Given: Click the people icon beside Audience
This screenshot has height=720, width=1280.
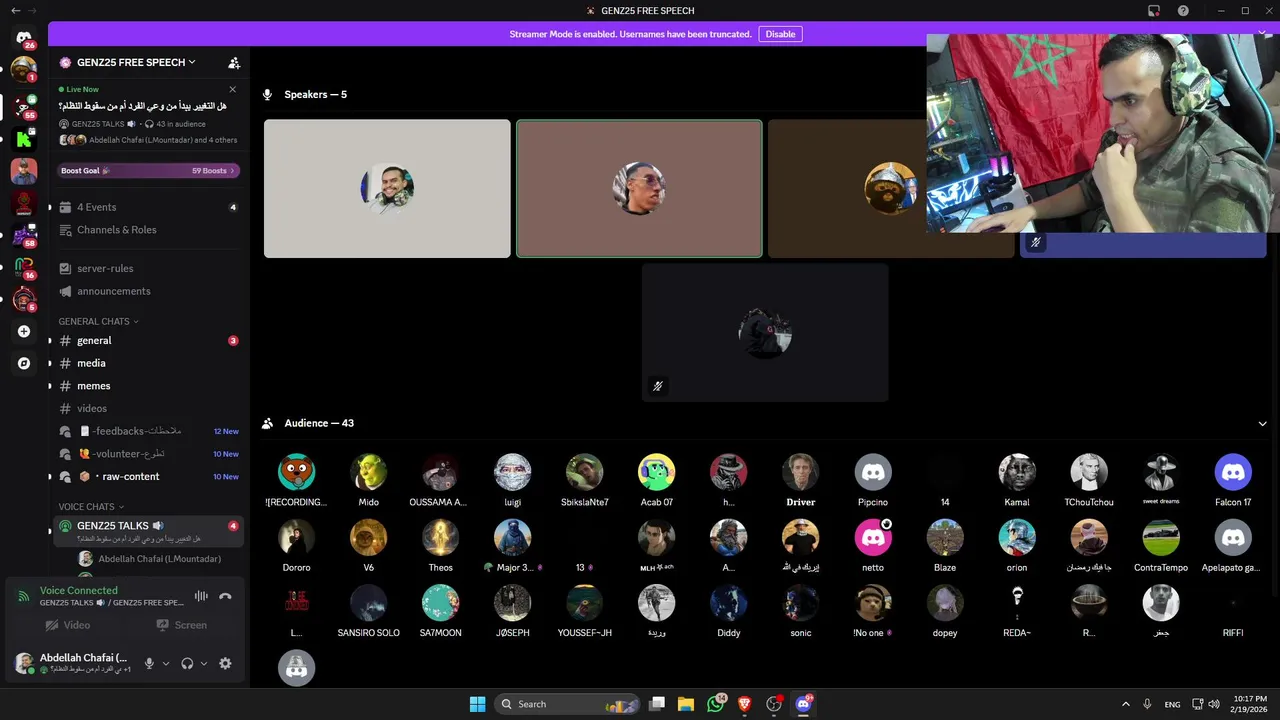Looking at the screenshot, I should 267,423.
